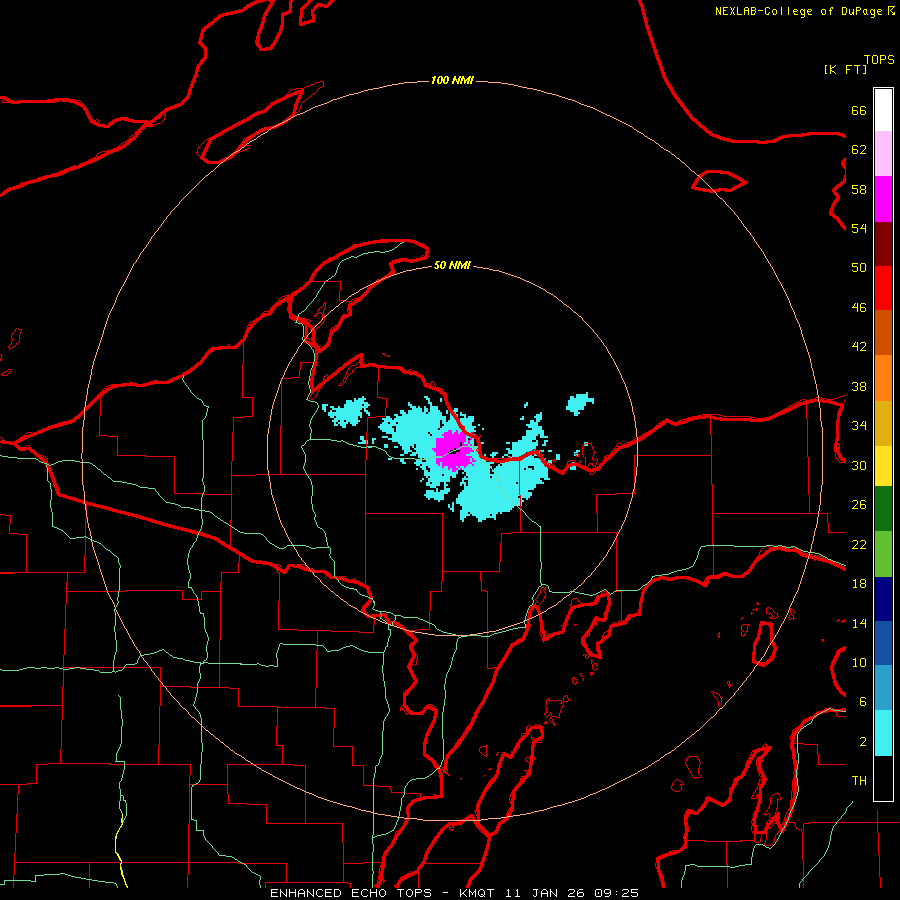Screen dimensions: 900x900
Task: Click the magenta swatch in the color legend
Action: coord(883,199)
